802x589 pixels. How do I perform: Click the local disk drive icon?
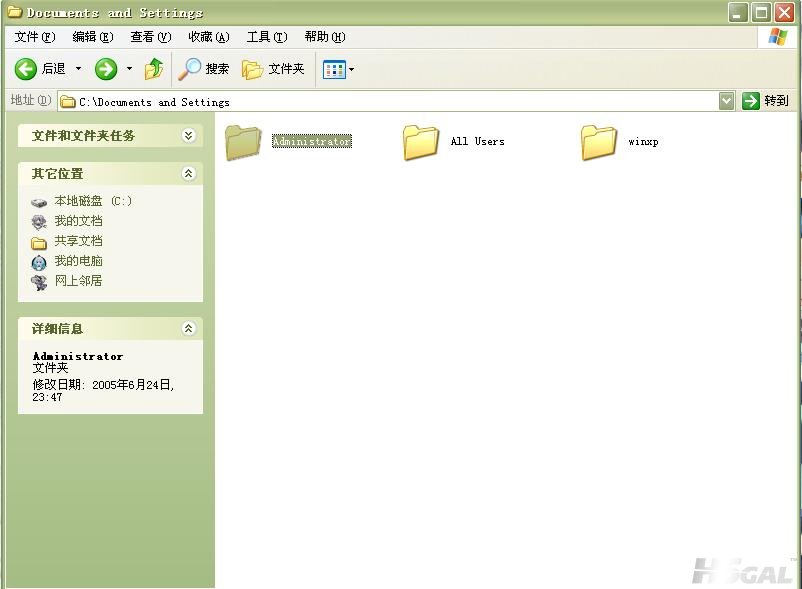click(39, 202)
